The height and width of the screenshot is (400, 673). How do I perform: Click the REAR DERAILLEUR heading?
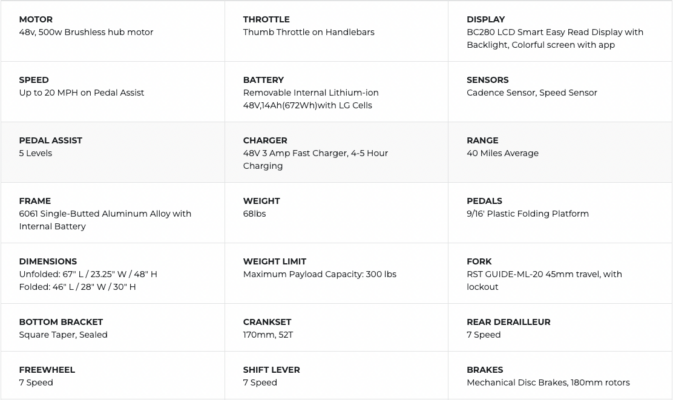point(508,322)
